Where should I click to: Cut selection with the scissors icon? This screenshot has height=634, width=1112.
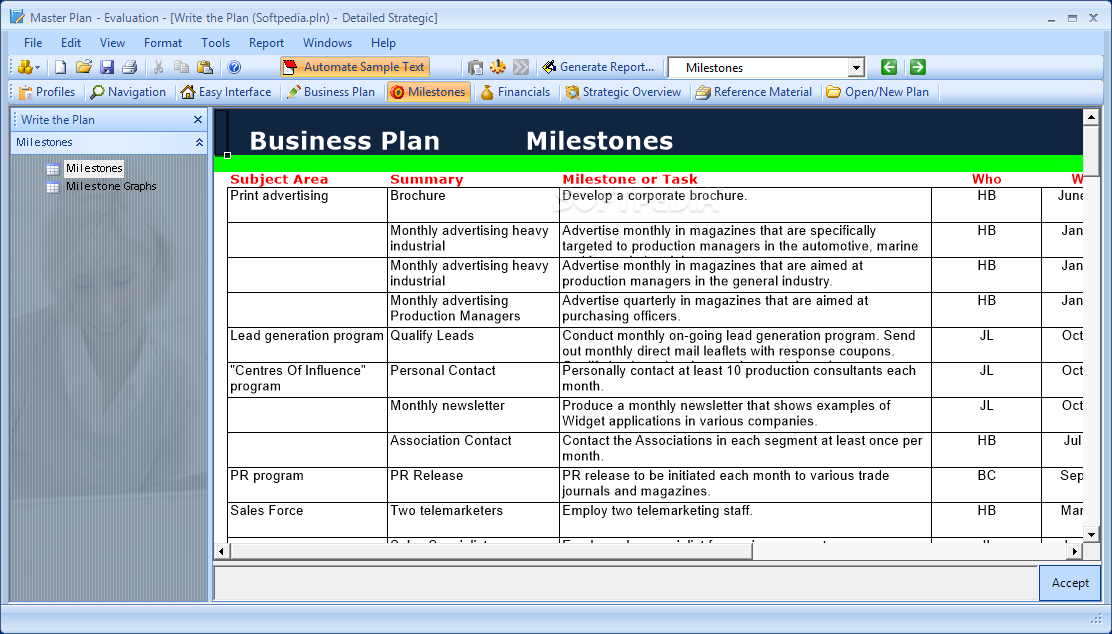pyautogui.click(x=159, y=67)
